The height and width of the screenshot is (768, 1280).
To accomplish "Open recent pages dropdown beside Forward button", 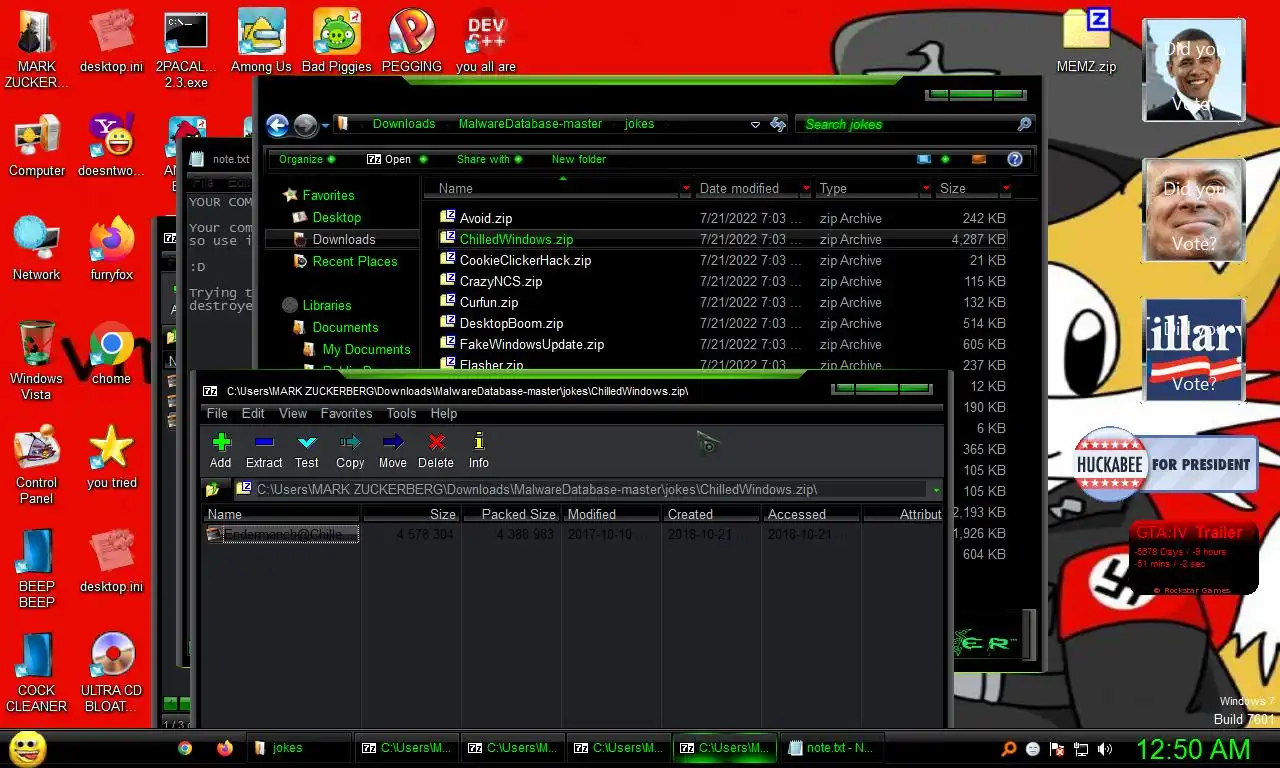I will click(x=326, y=126).
